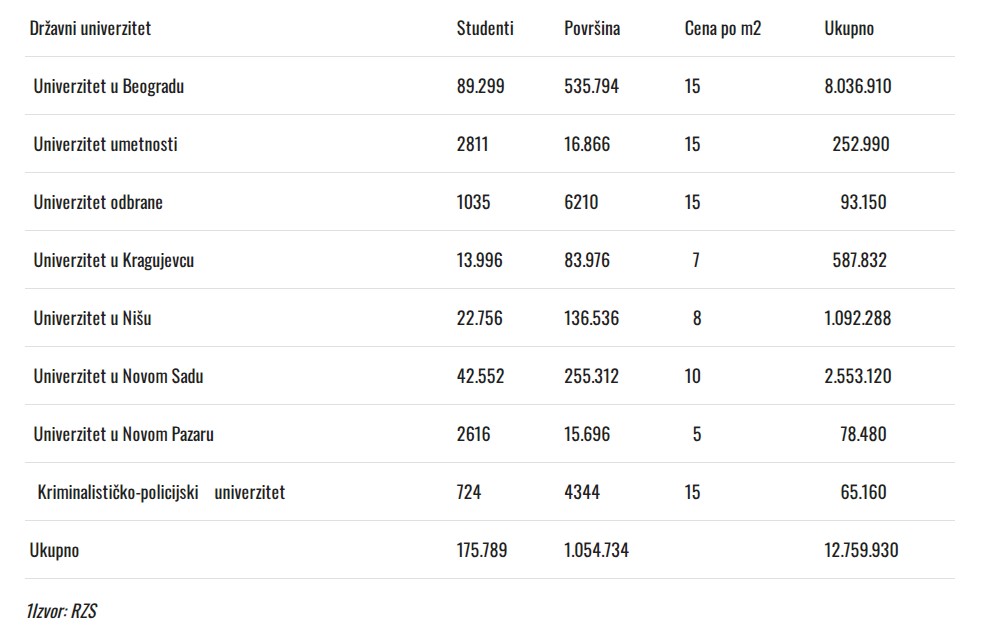Select Kriminalističko-policijski univerzitet row label
Viewport: 996px width, 635px height.
[x=161, y=492]
